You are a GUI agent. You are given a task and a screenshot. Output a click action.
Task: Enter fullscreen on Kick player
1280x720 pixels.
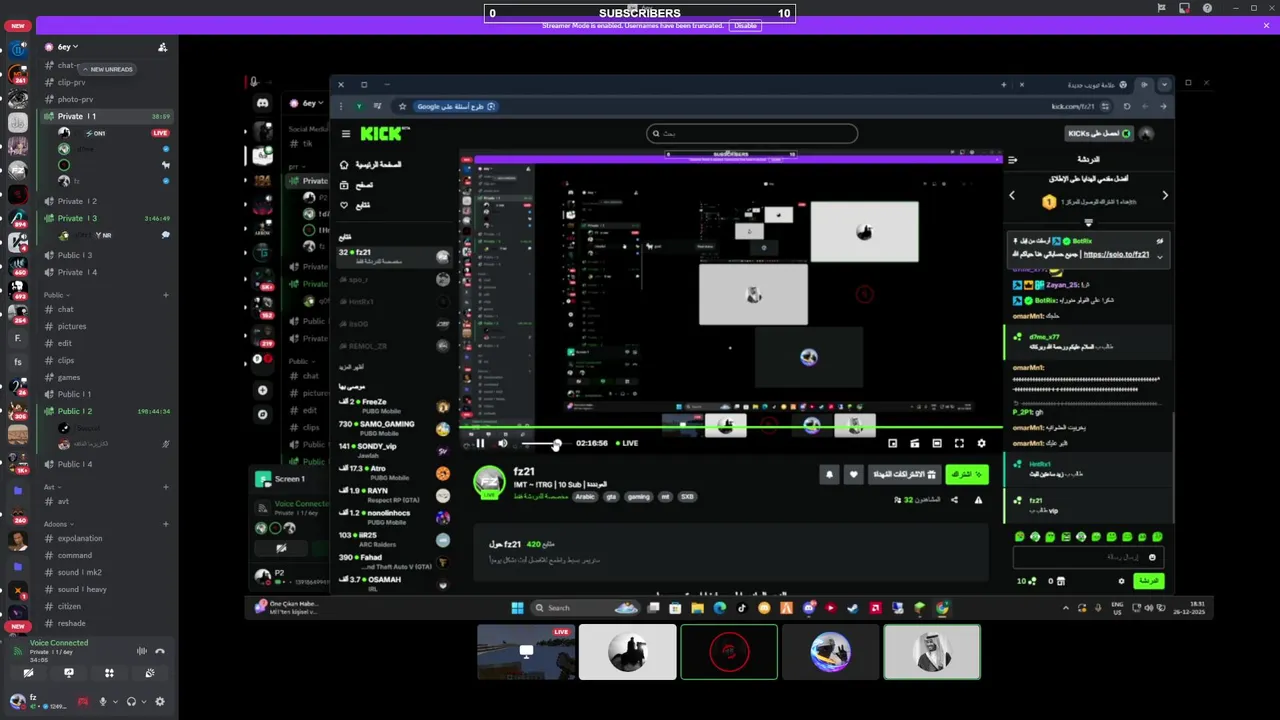pyautogui.click(x=959, y=443)
